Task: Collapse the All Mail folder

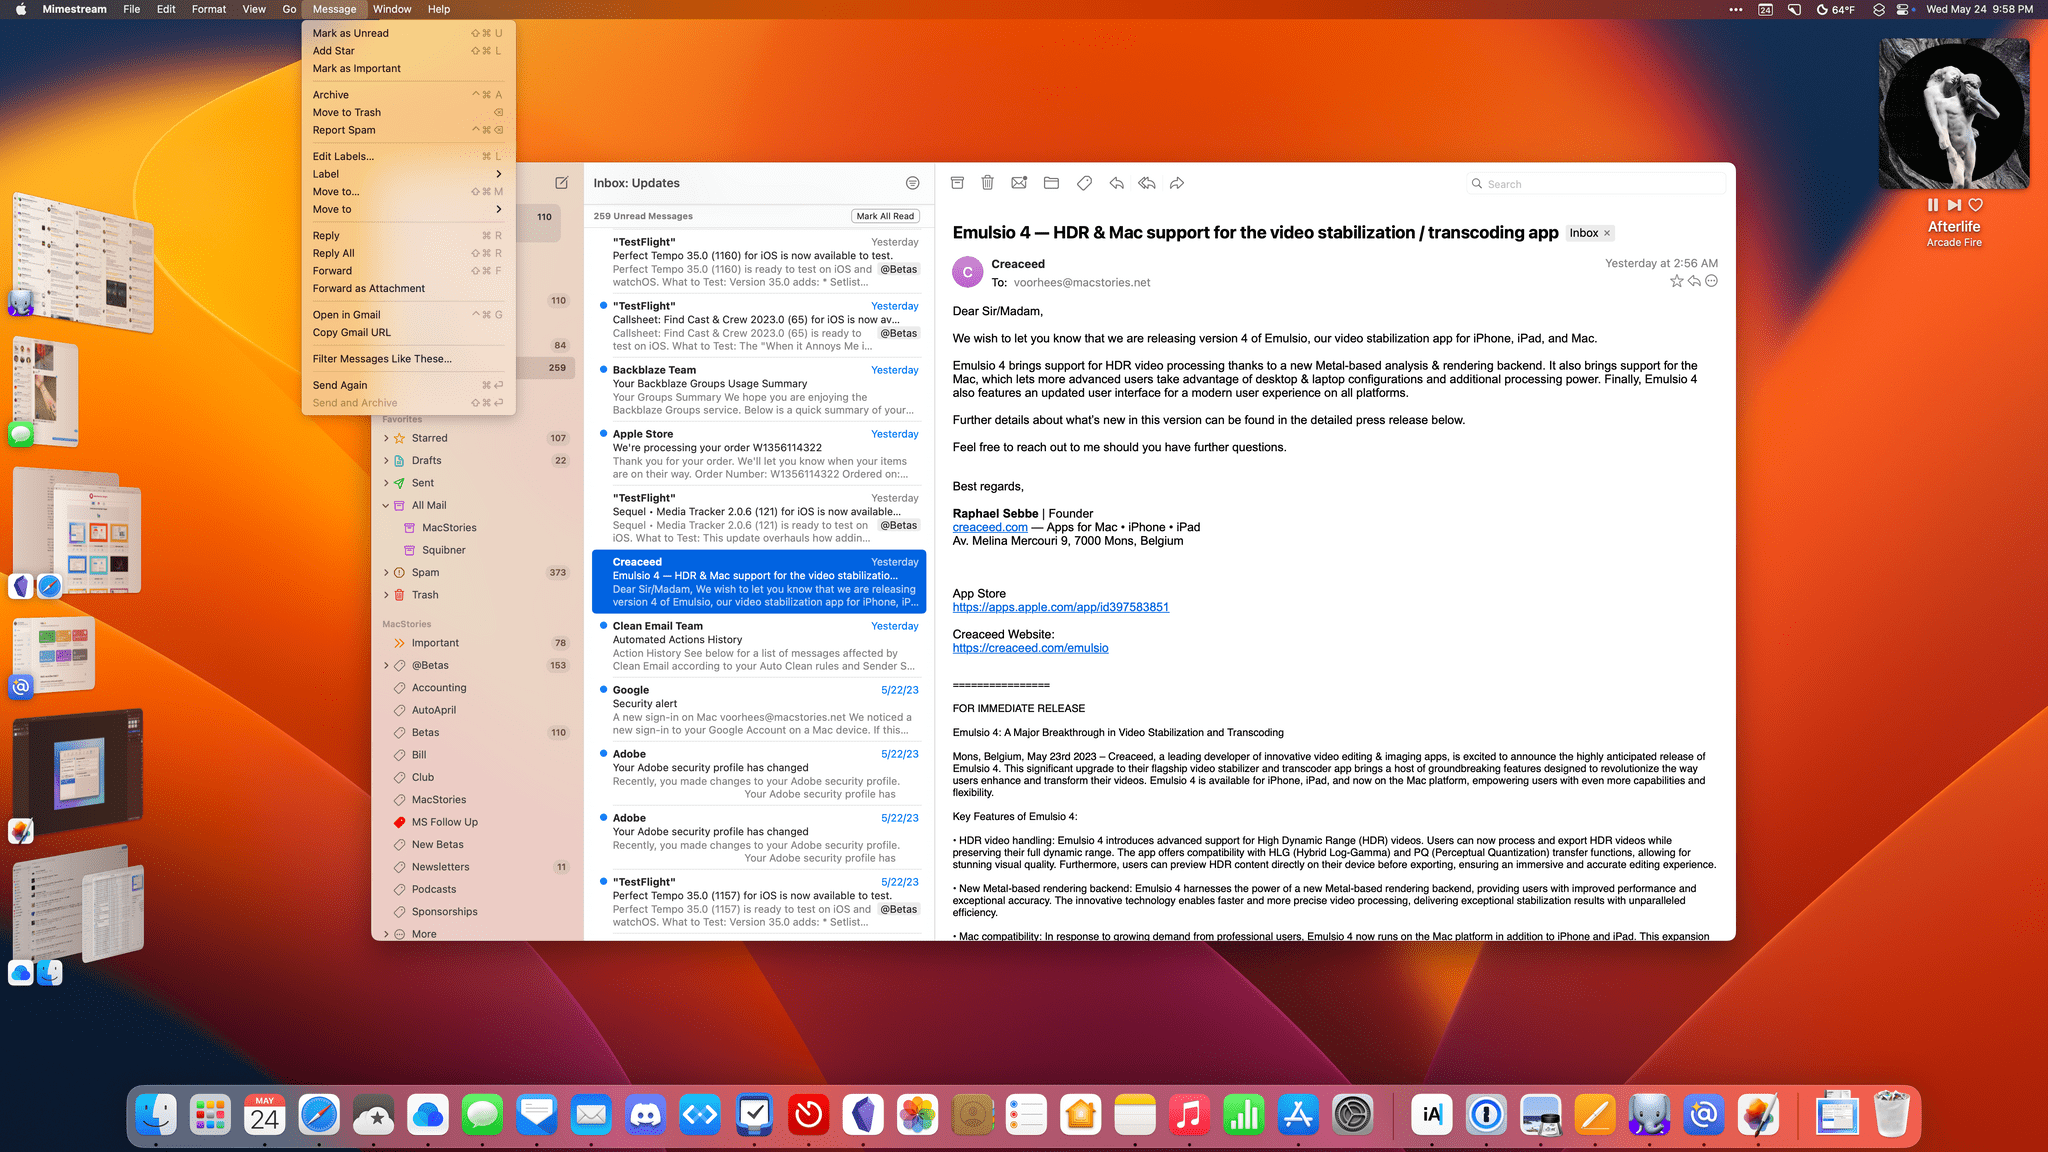Action: 386,506
